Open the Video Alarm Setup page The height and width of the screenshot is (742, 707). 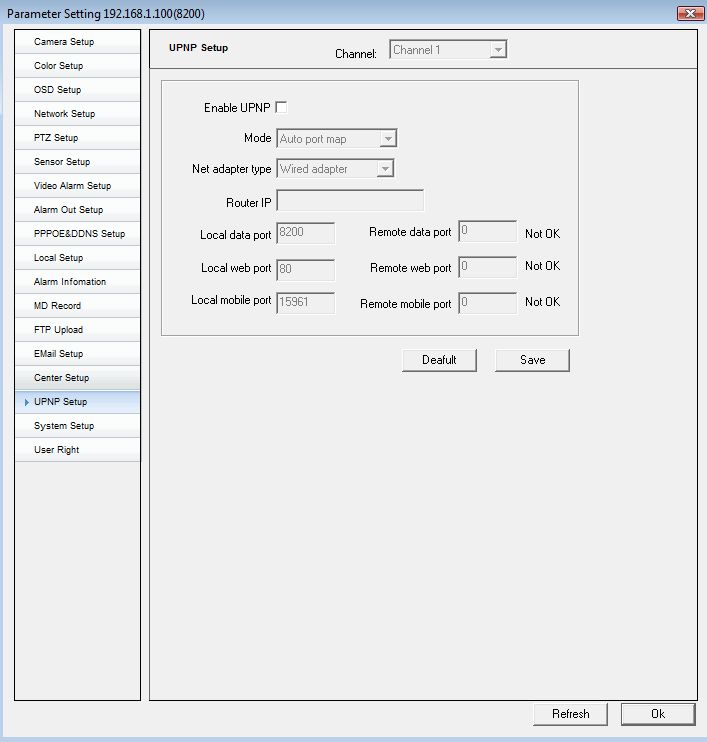(x=77, y=186)
